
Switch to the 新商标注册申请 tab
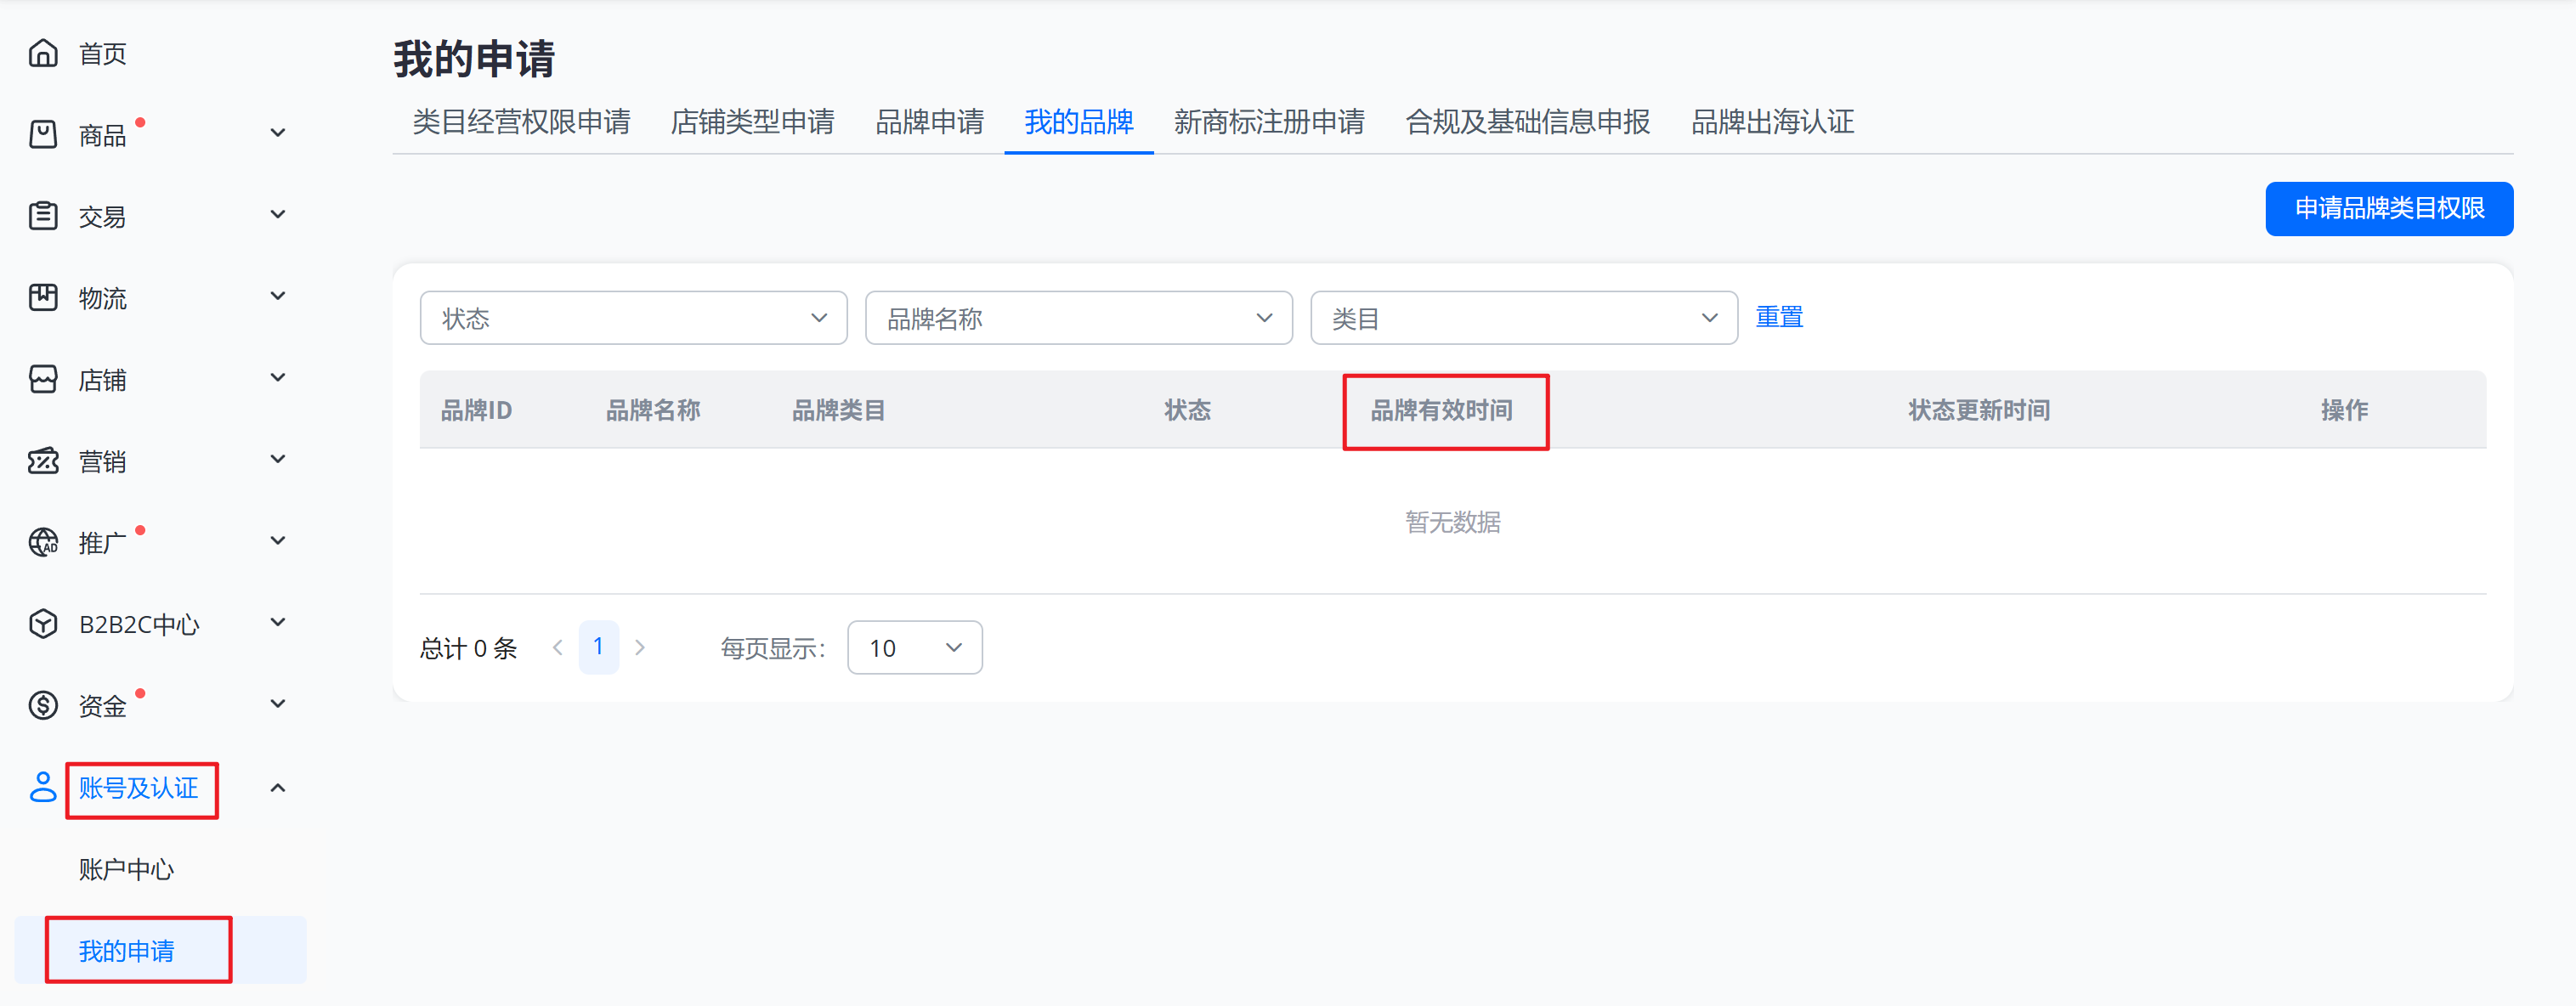click(x=1268, y=122)
